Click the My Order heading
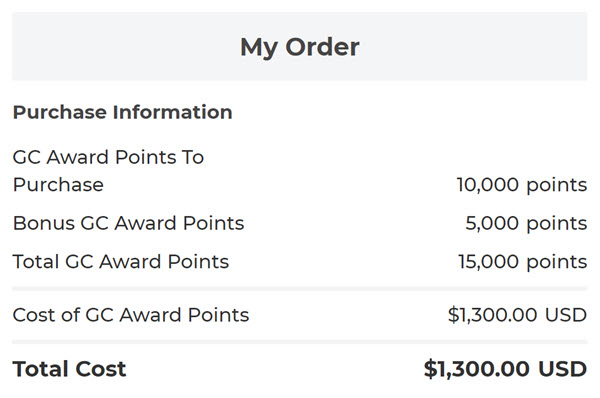Viewport: 600px width, 398px height. click(x=300, y=47)
